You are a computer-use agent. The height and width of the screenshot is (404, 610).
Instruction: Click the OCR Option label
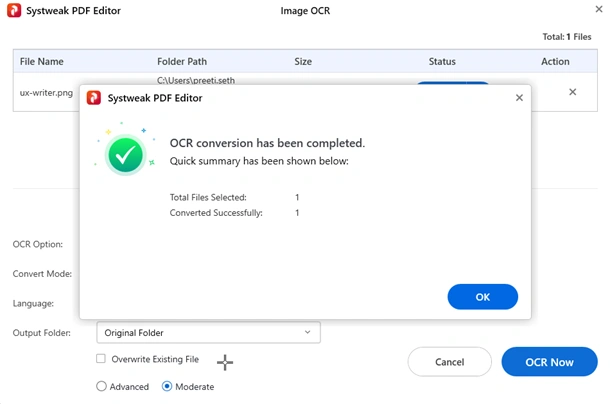click(38, 244)
